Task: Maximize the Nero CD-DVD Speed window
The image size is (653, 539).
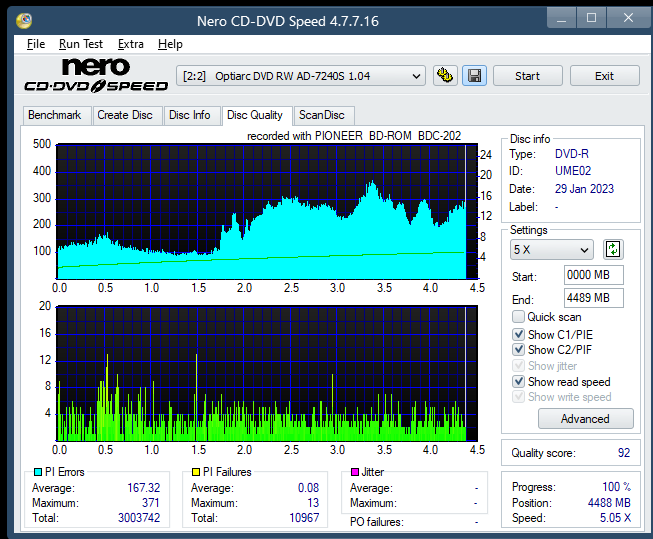Action: pos(591,18)
